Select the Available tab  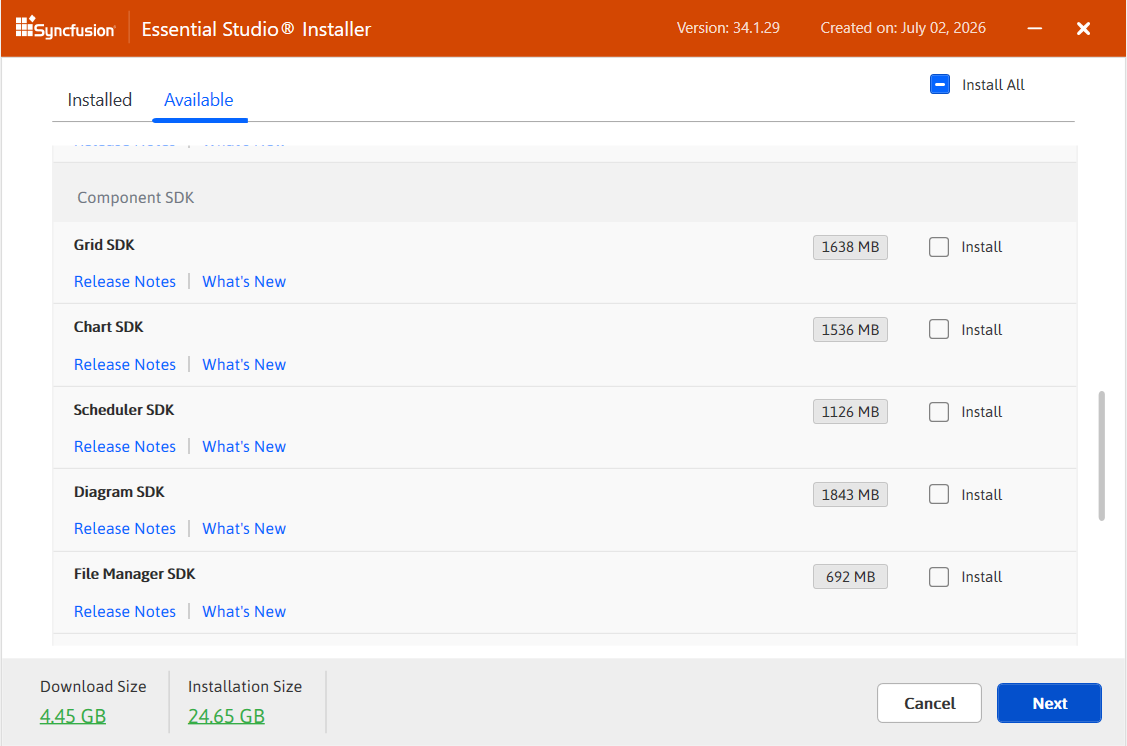point(198,100)
